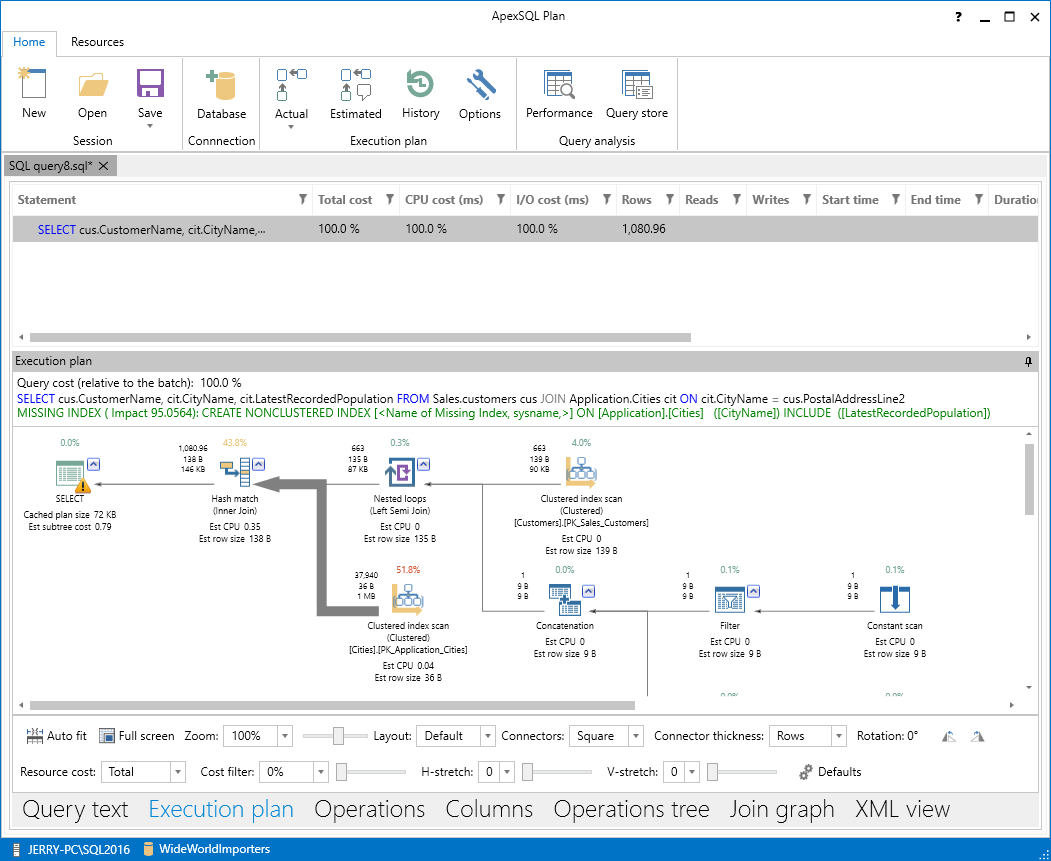This screenshot has height=861, width=1051.
Task: Open the Cost filter dropdown
Action: pyautogui.click(x=321, y=772)
